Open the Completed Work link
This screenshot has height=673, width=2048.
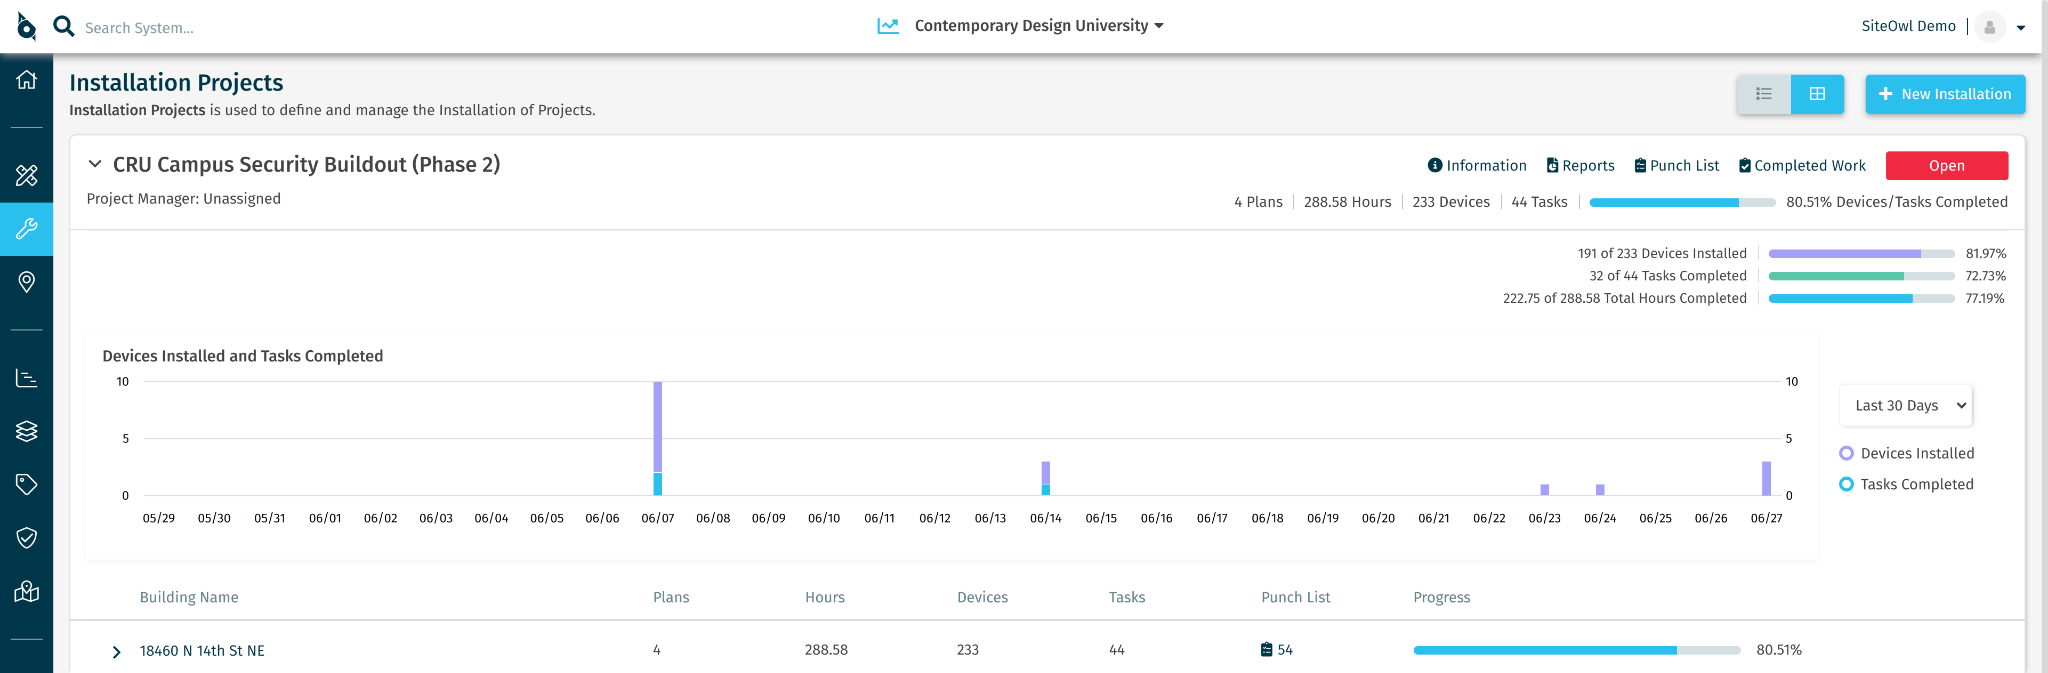[x=1802, y=166]
